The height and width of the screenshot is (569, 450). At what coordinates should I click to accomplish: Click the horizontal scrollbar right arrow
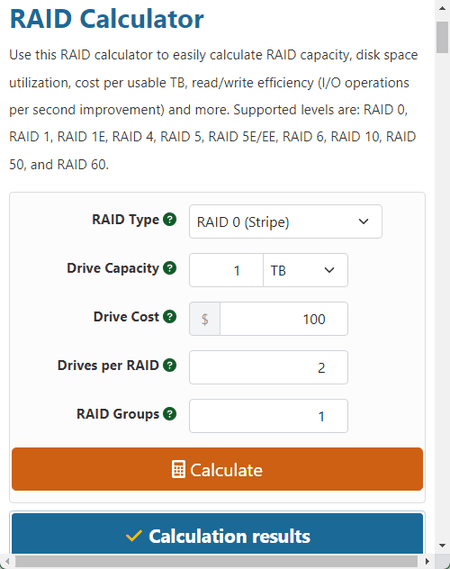tap(427, 561)
